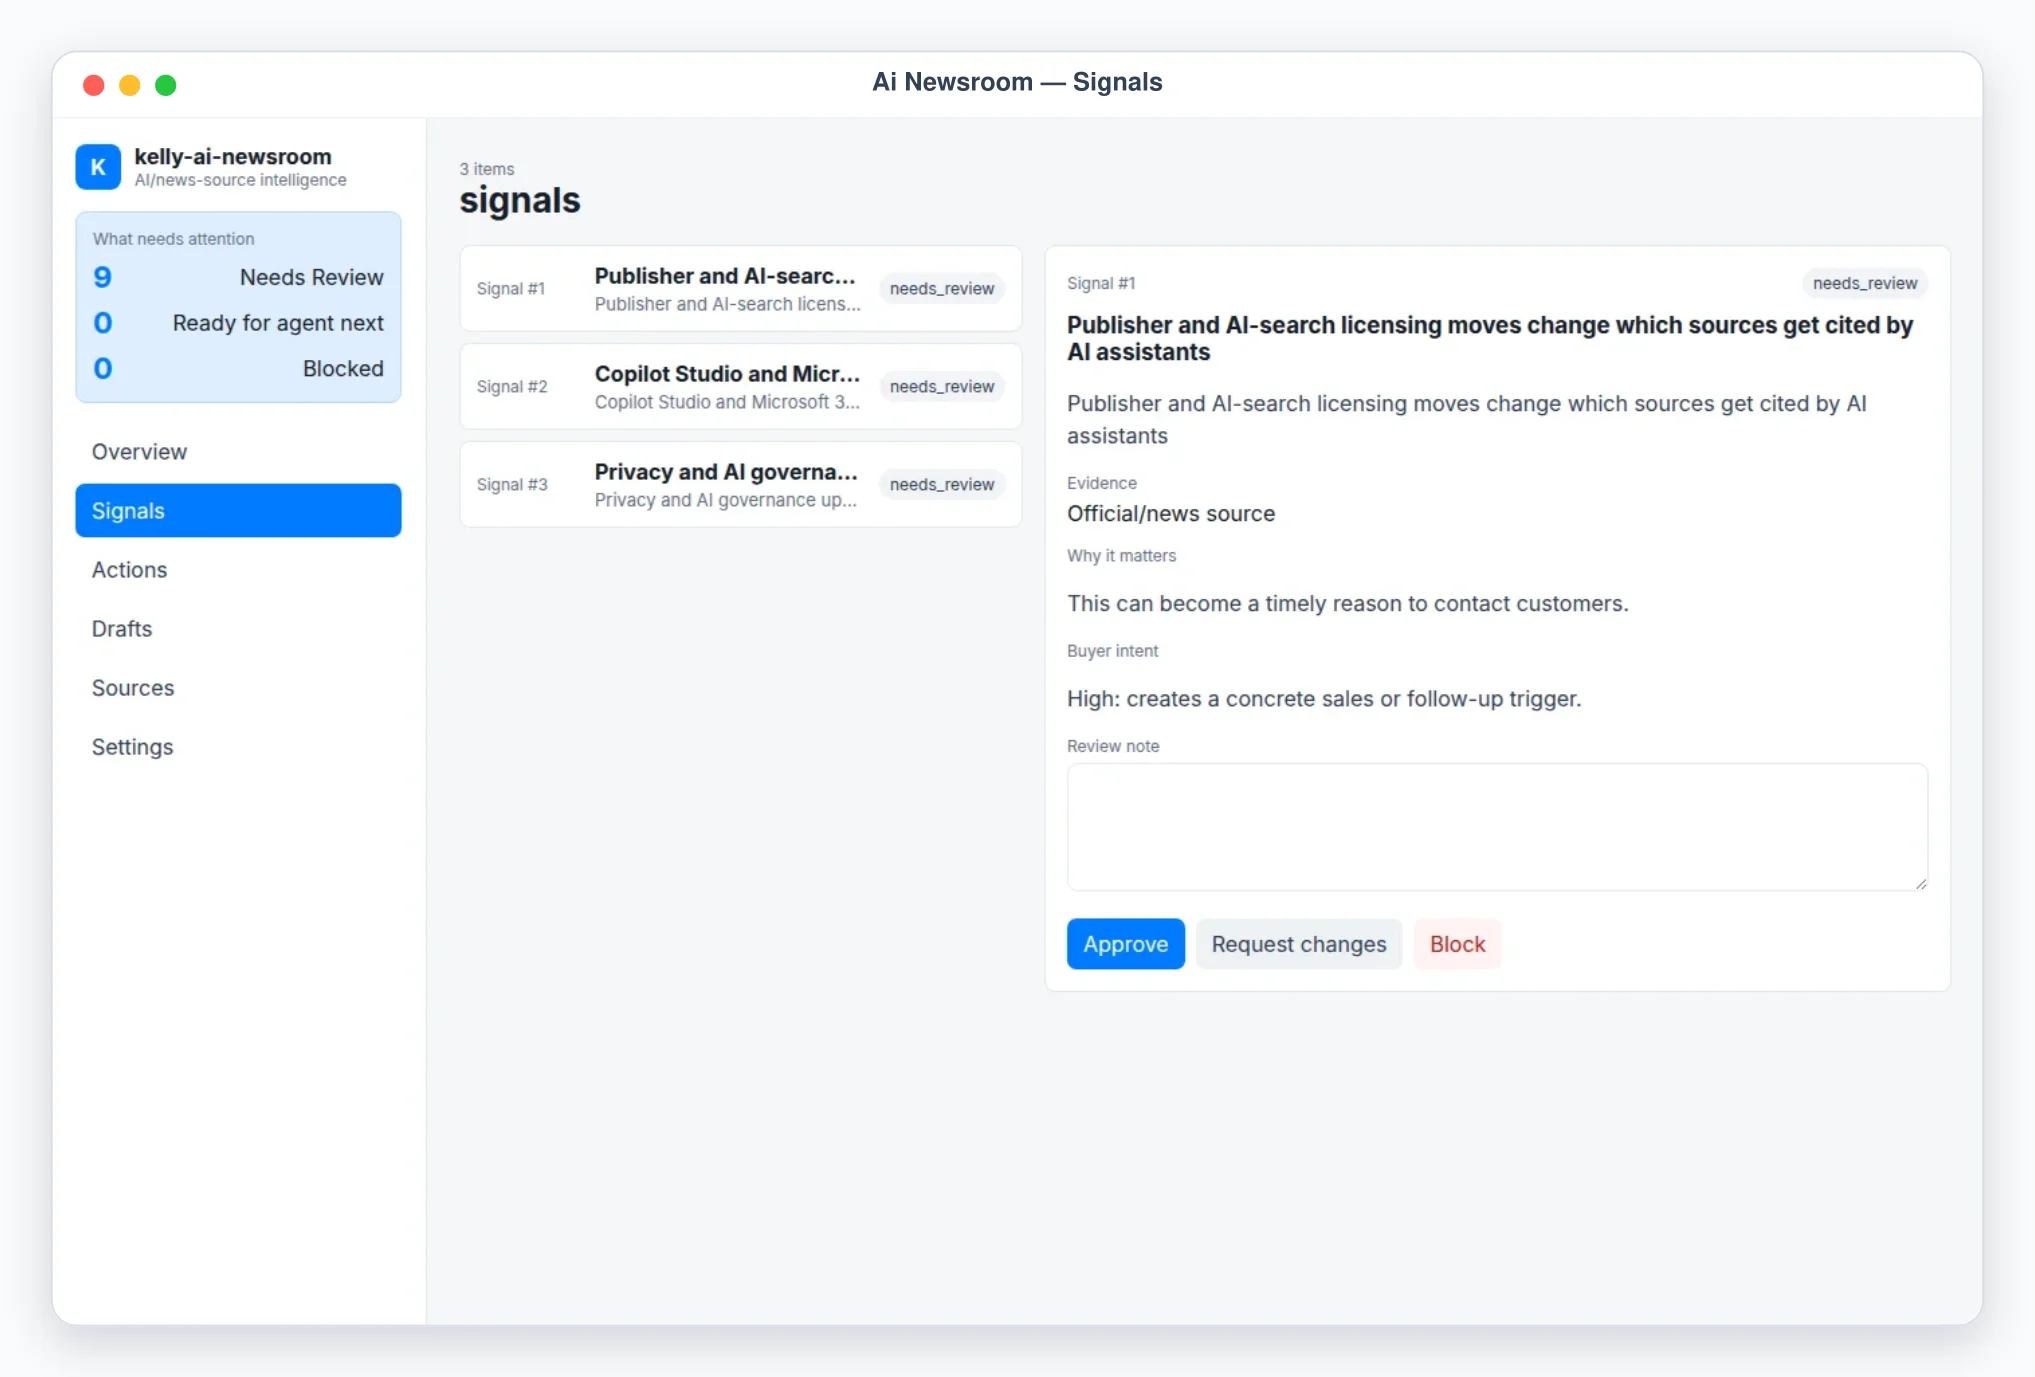Screen dimensions: 2035x1377
Task: Click the Request changes button
Action: [x=1299, y=944]
